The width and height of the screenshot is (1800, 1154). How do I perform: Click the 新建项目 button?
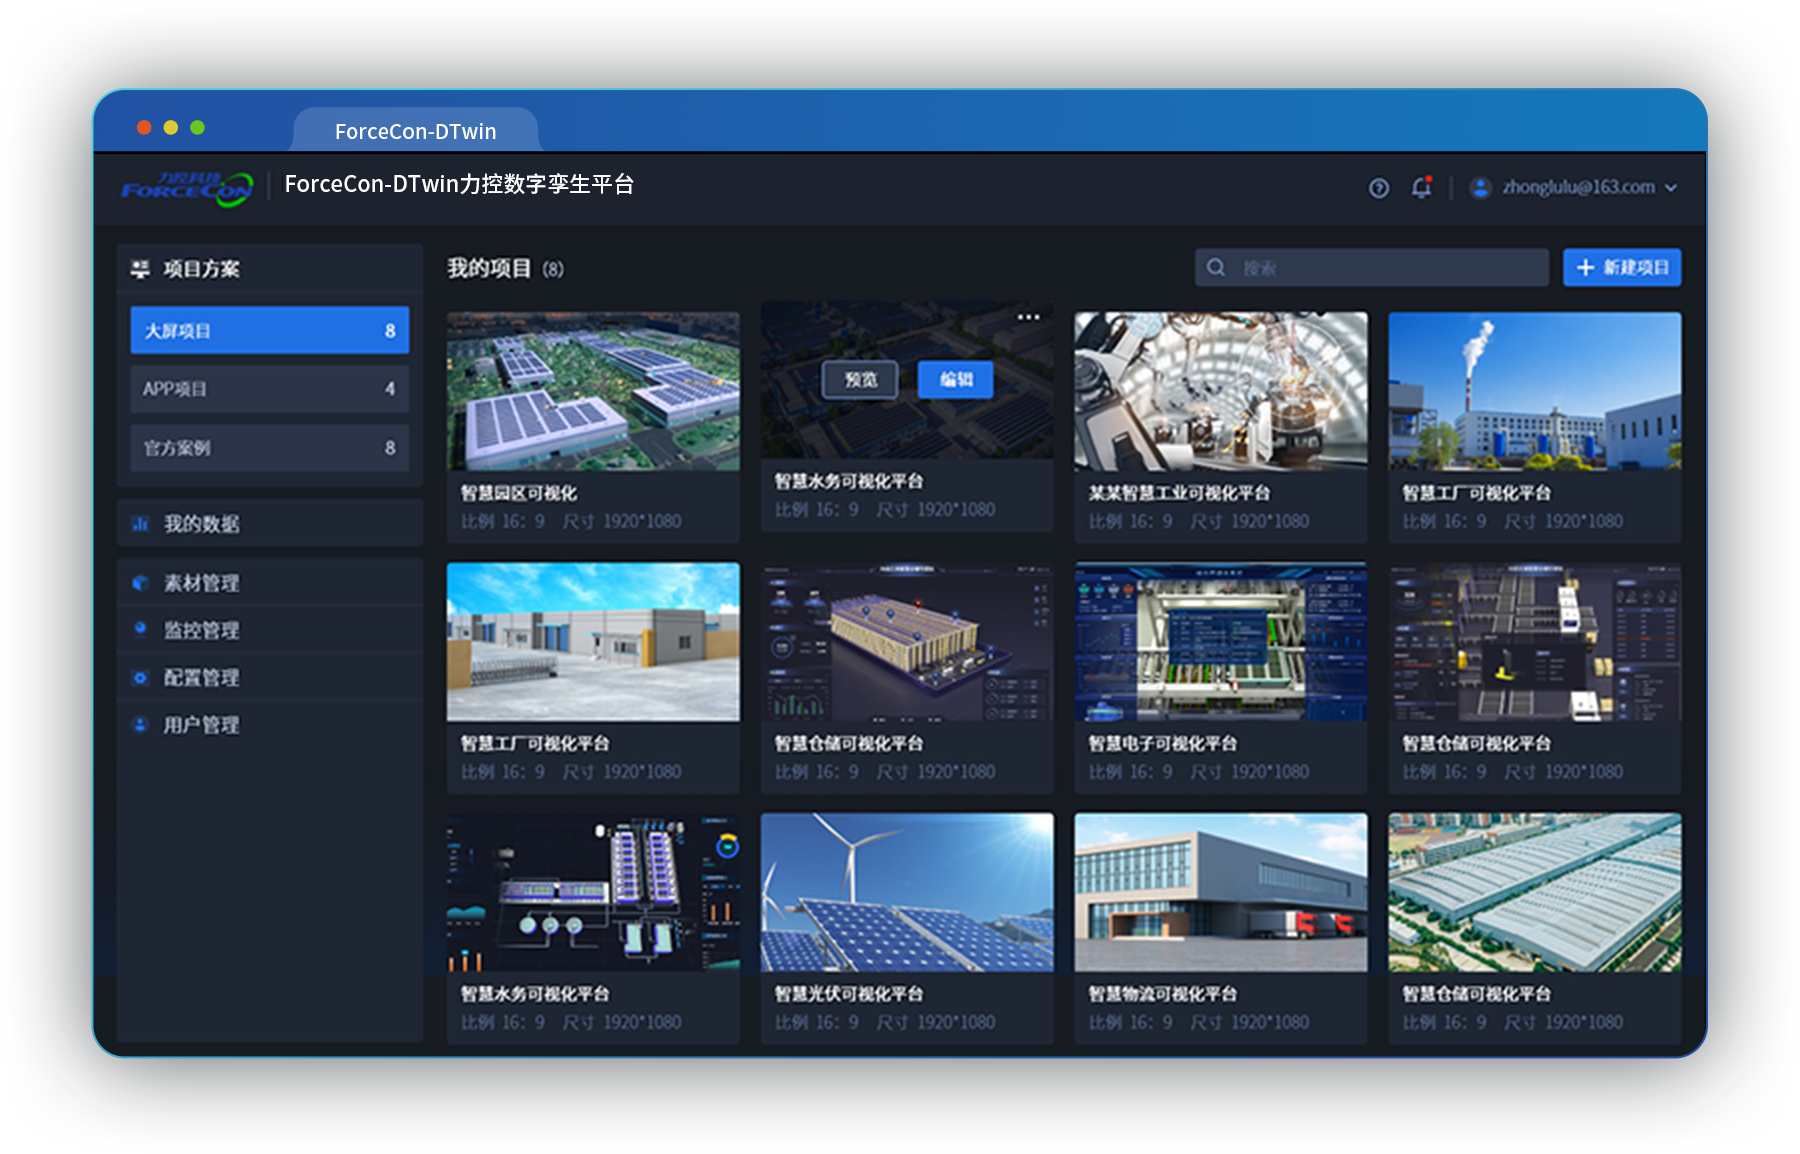(x=1621, y=268)
